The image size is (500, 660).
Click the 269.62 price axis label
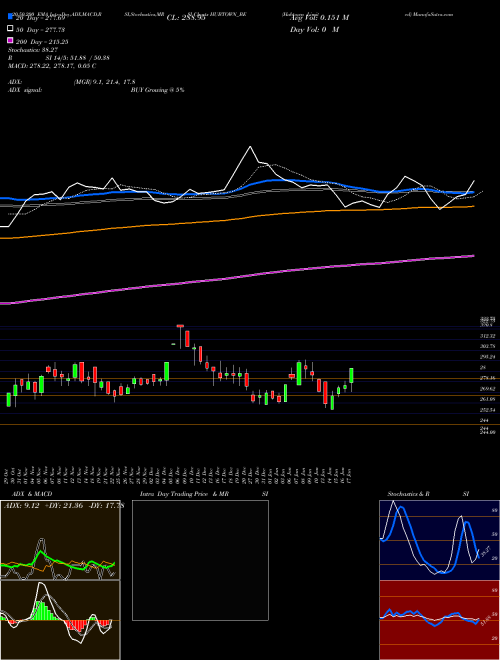(x=487, y=389)
